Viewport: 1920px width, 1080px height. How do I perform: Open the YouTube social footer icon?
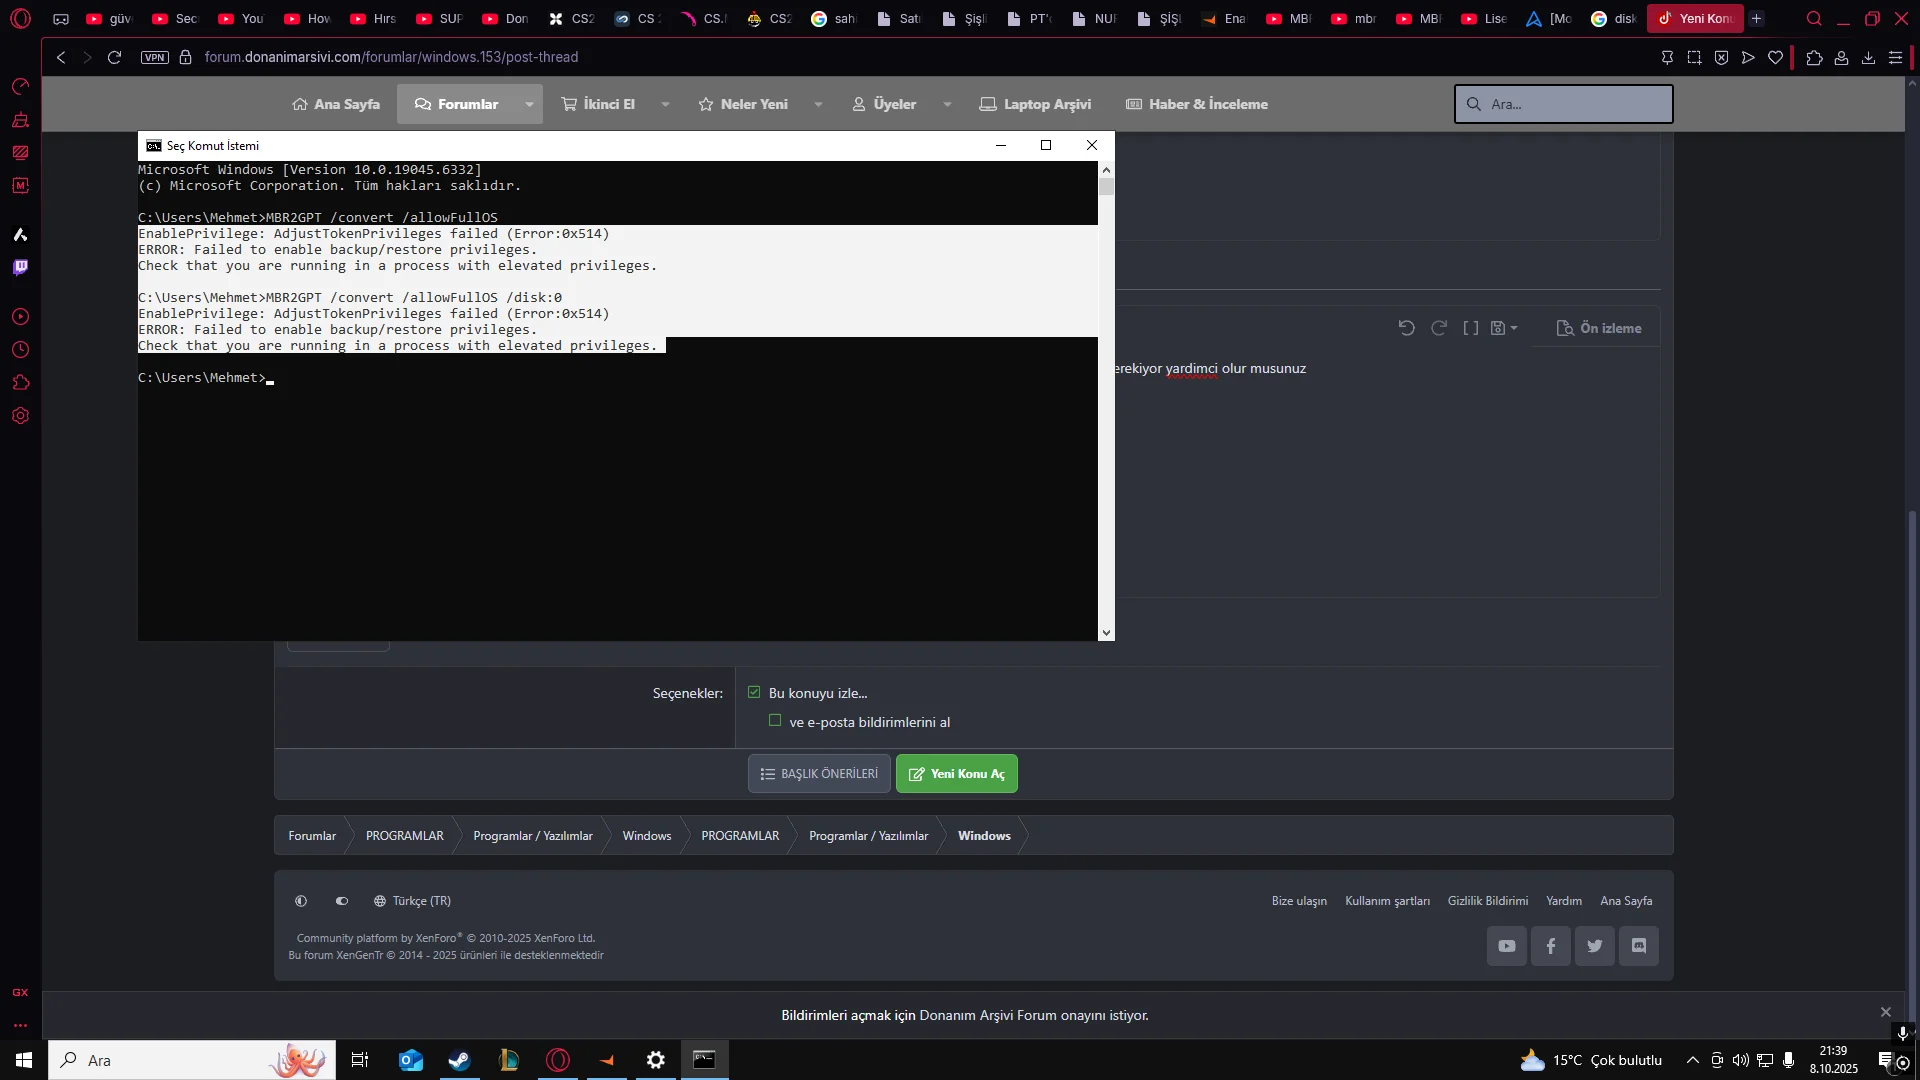click(x=1506, y=946)
